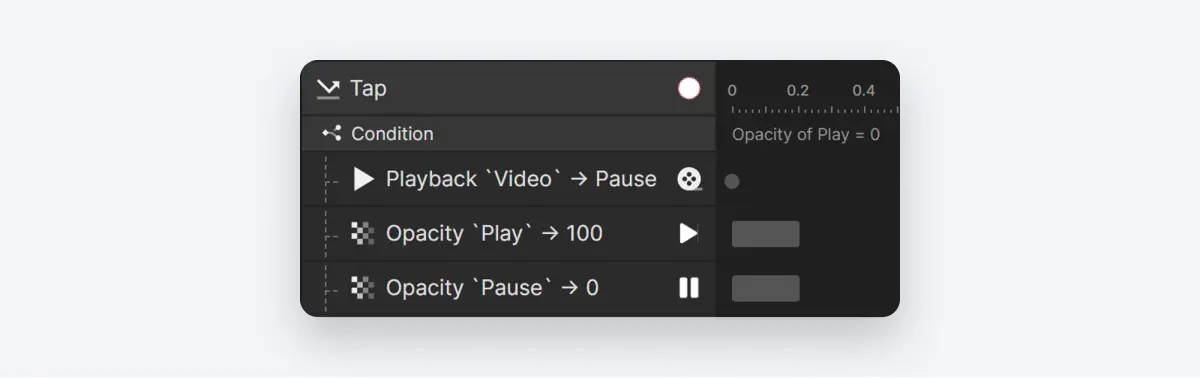The image size is (1200, 378).
Task: Click the Opacity Pause duration bar
Action: click(766, 288)
